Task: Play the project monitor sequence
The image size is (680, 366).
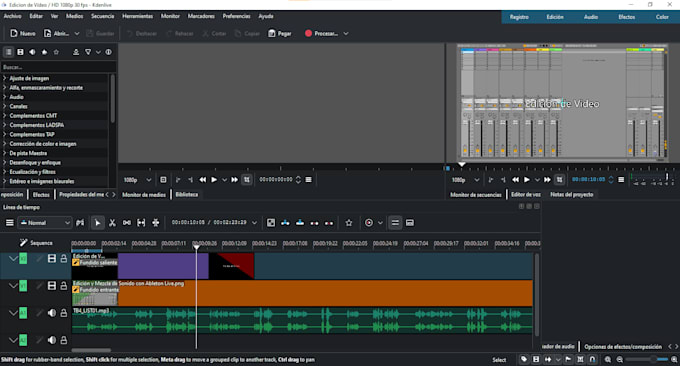Action: pos(527,180)
